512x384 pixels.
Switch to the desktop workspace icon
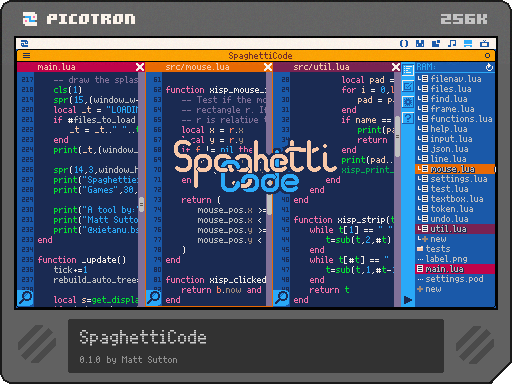click(468, 43)
